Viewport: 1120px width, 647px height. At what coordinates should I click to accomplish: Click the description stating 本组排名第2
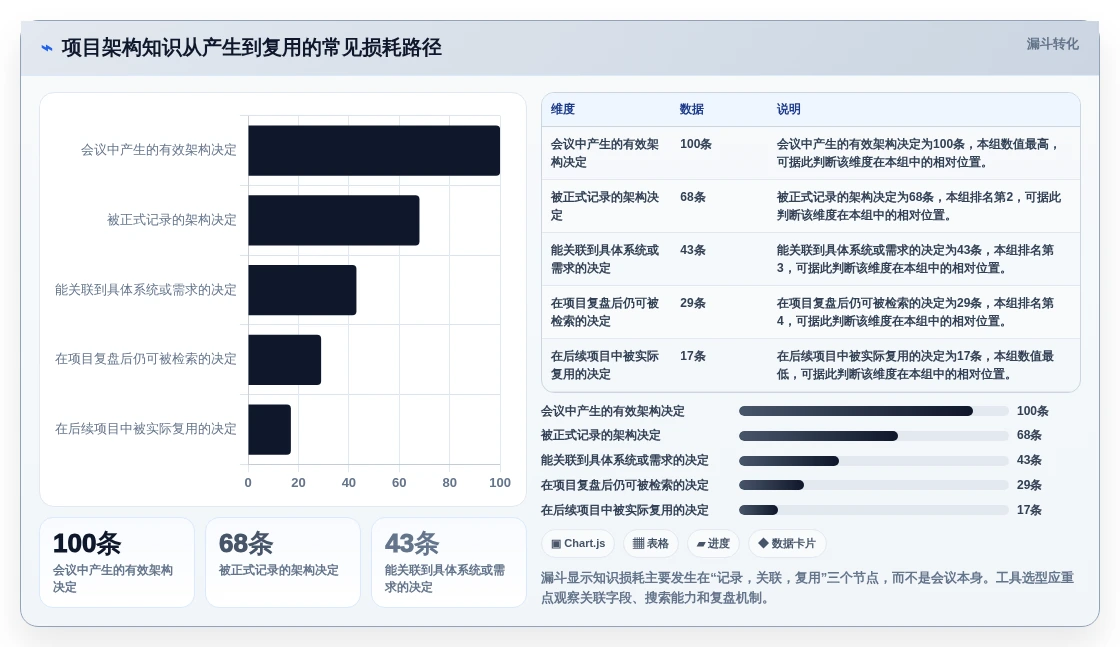click(919, 206)
